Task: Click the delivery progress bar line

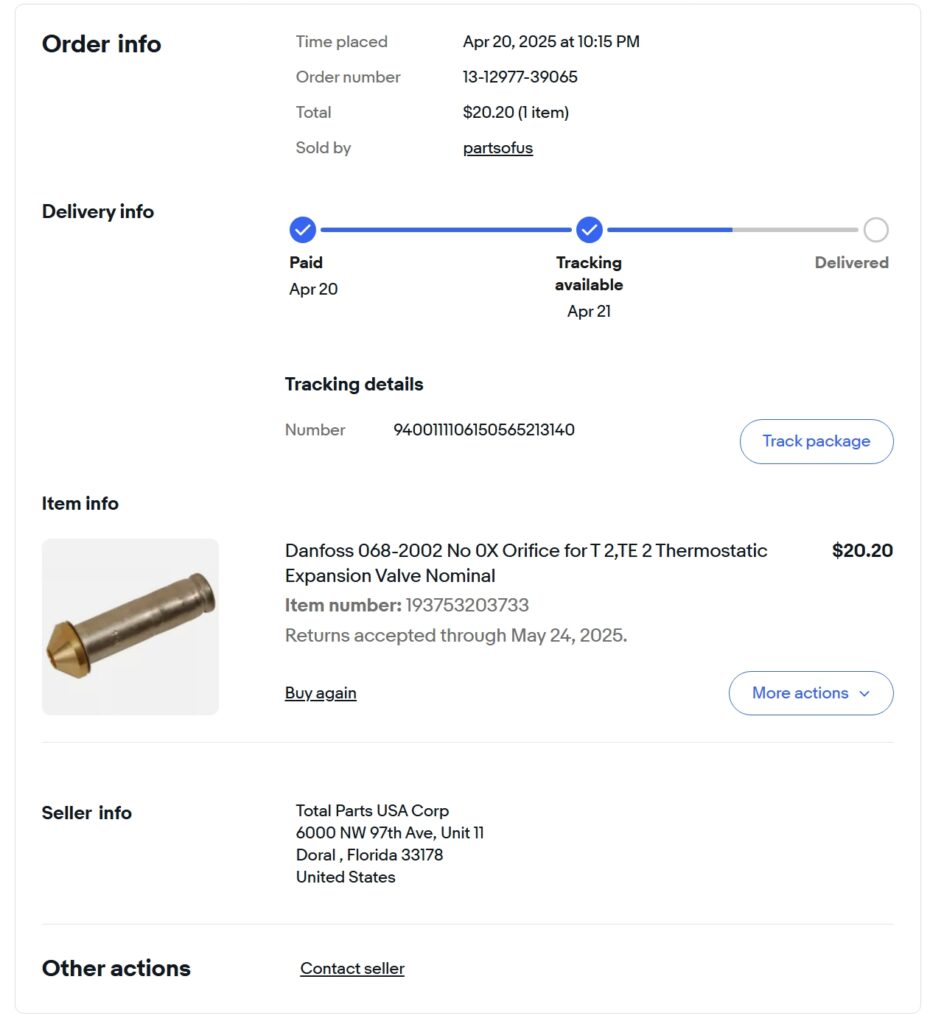Action: pyautogui.click(x=589, y=230)
